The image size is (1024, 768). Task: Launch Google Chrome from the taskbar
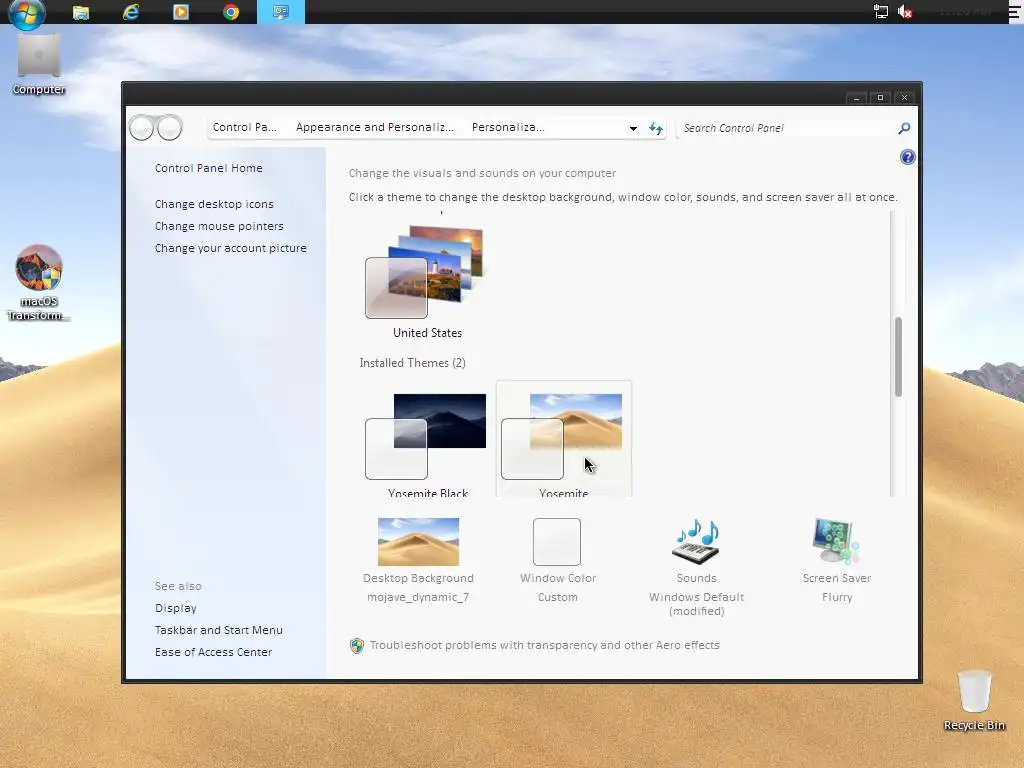click(231, 12)
